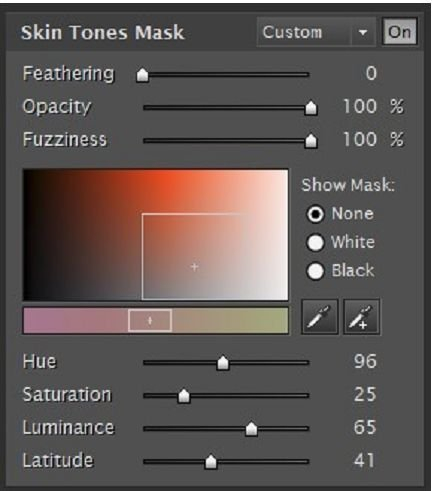Select the add-to-mask eyedropper plus tool
The image size is (432, 491).
coord(362,317)
